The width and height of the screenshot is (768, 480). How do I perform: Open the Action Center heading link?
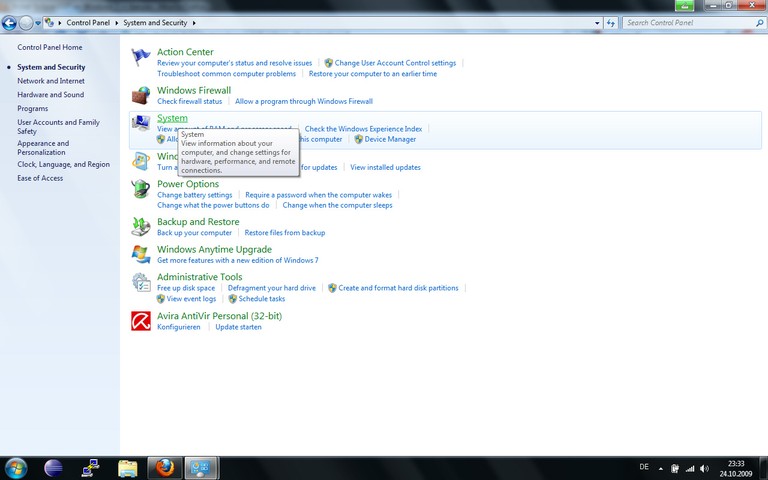[x=185, y=52]
